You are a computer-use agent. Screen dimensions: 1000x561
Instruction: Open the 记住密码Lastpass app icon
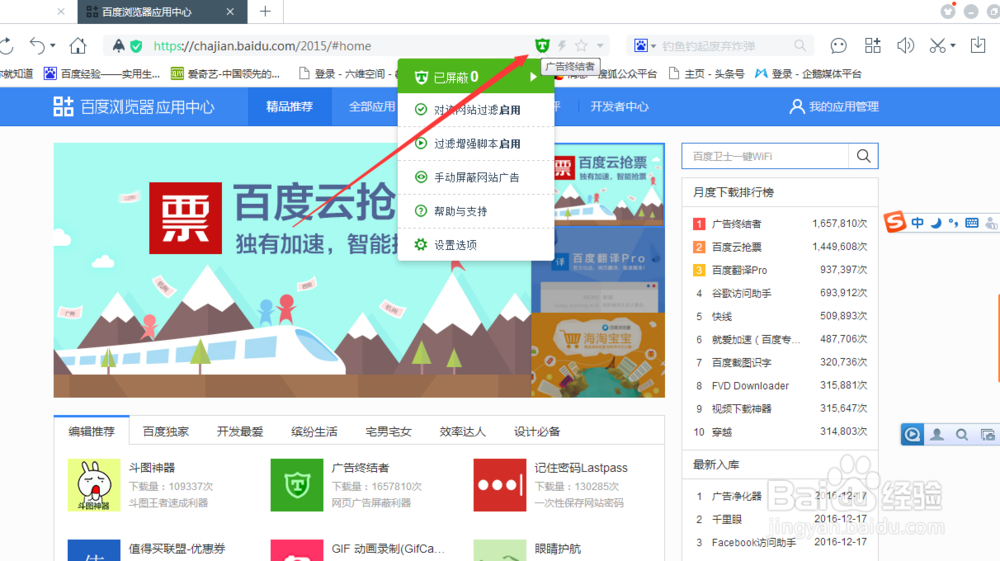(x=499, y=485)
